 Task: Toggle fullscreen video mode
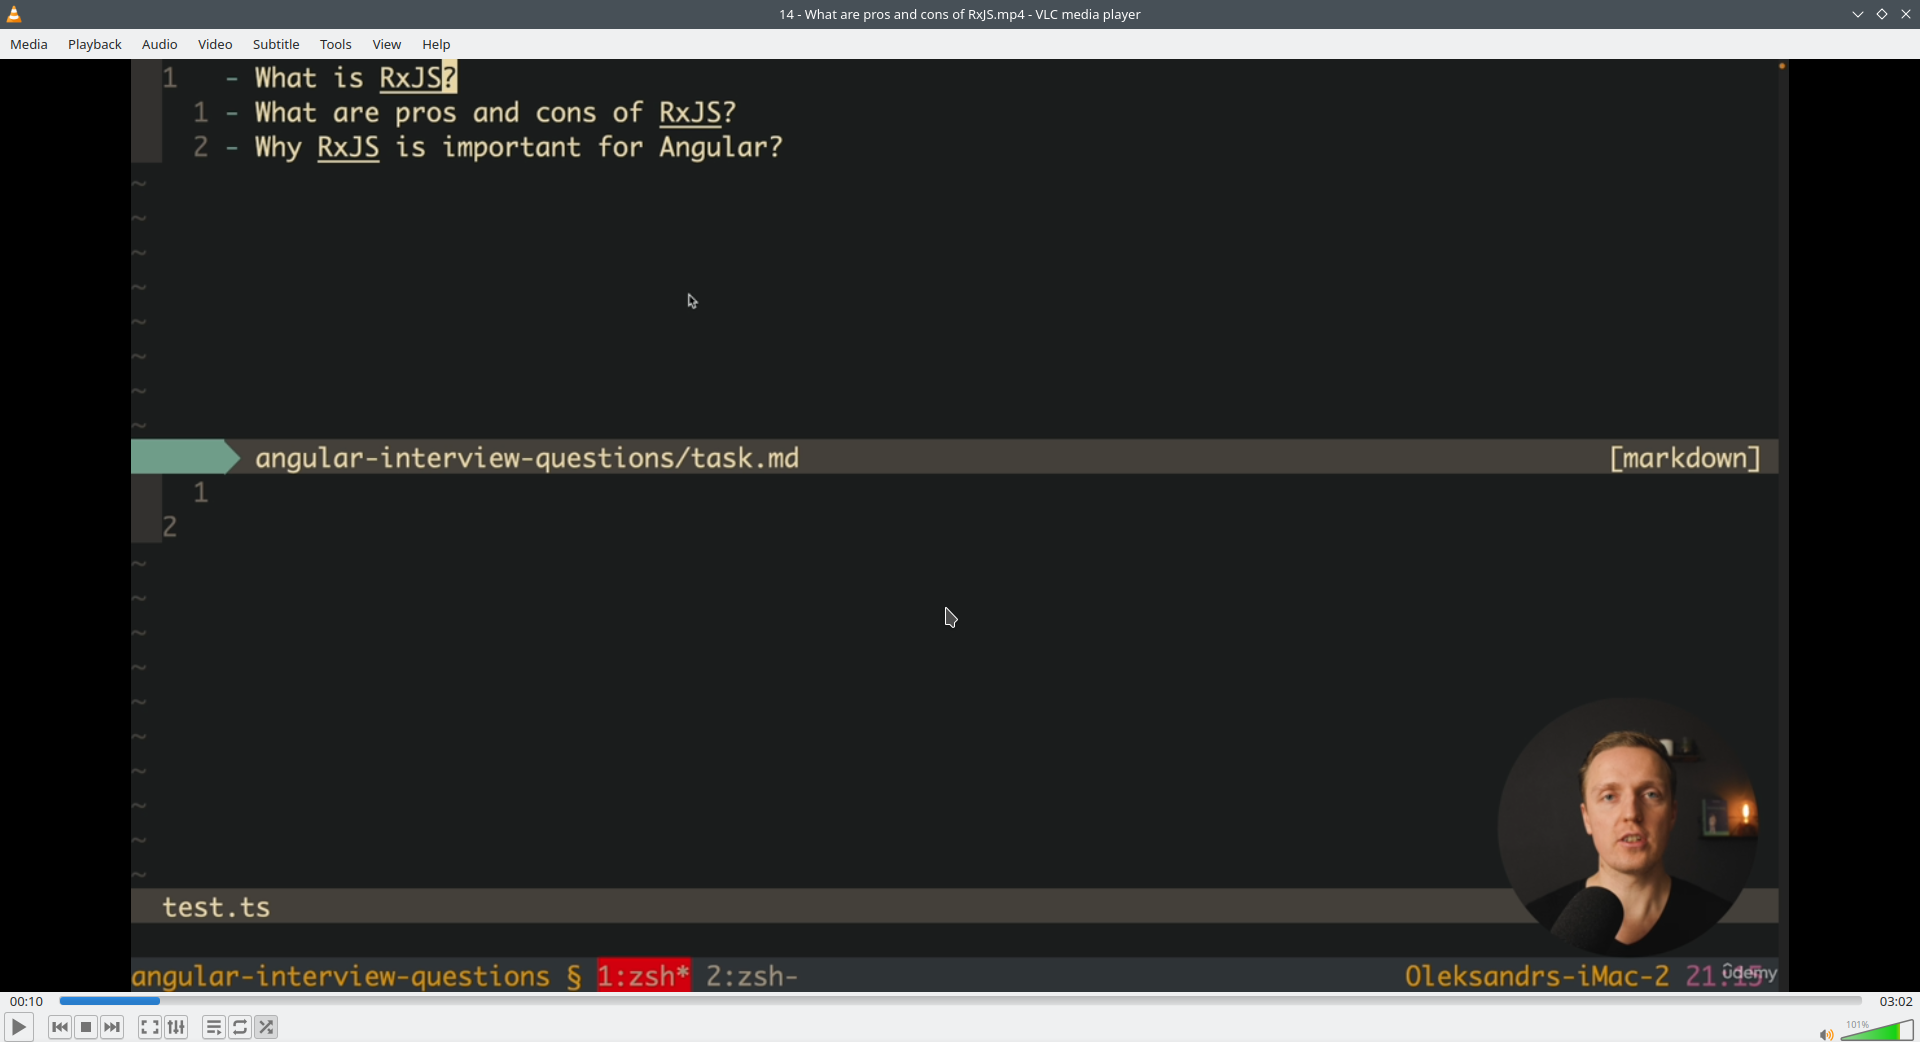150,1027
